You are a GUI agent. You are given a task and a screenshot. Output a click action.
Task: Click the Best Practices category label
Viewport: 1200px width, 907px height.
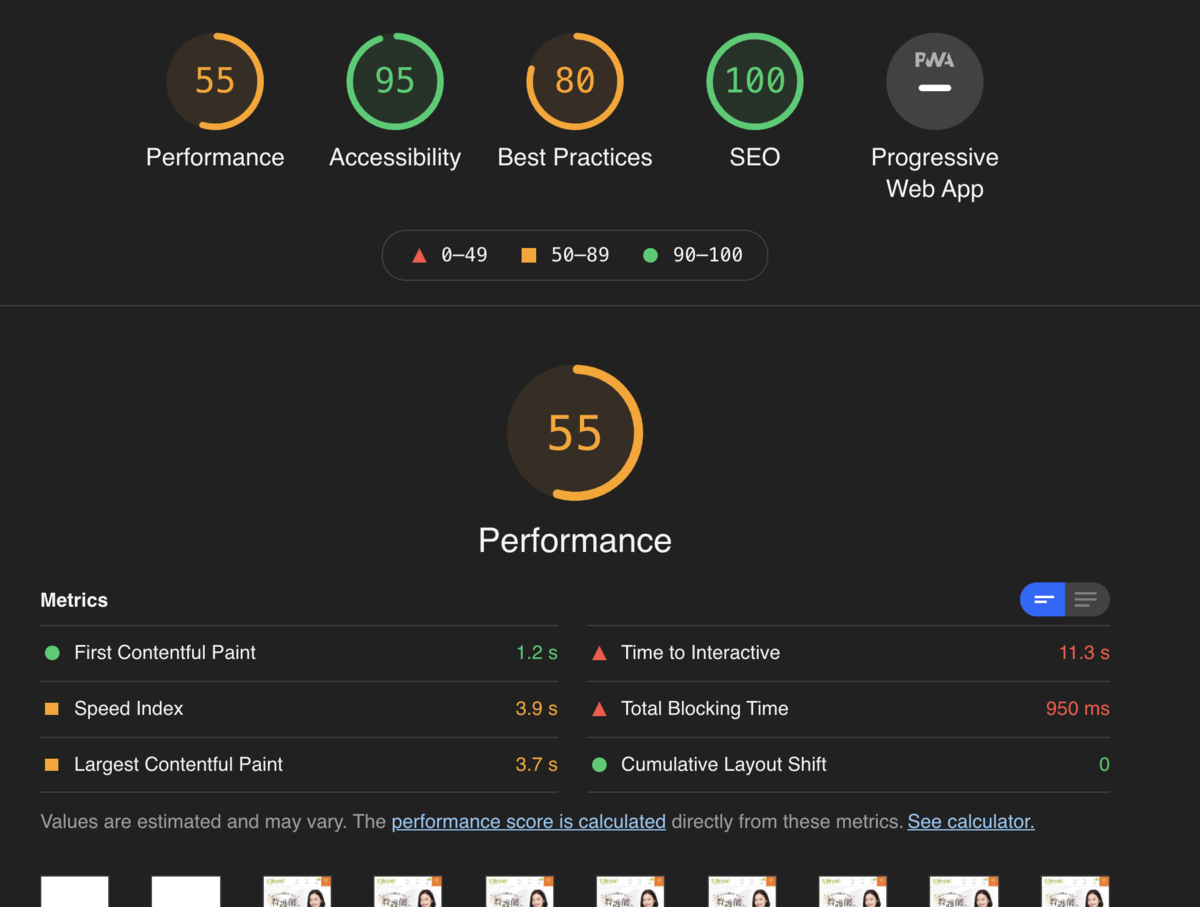575,158
